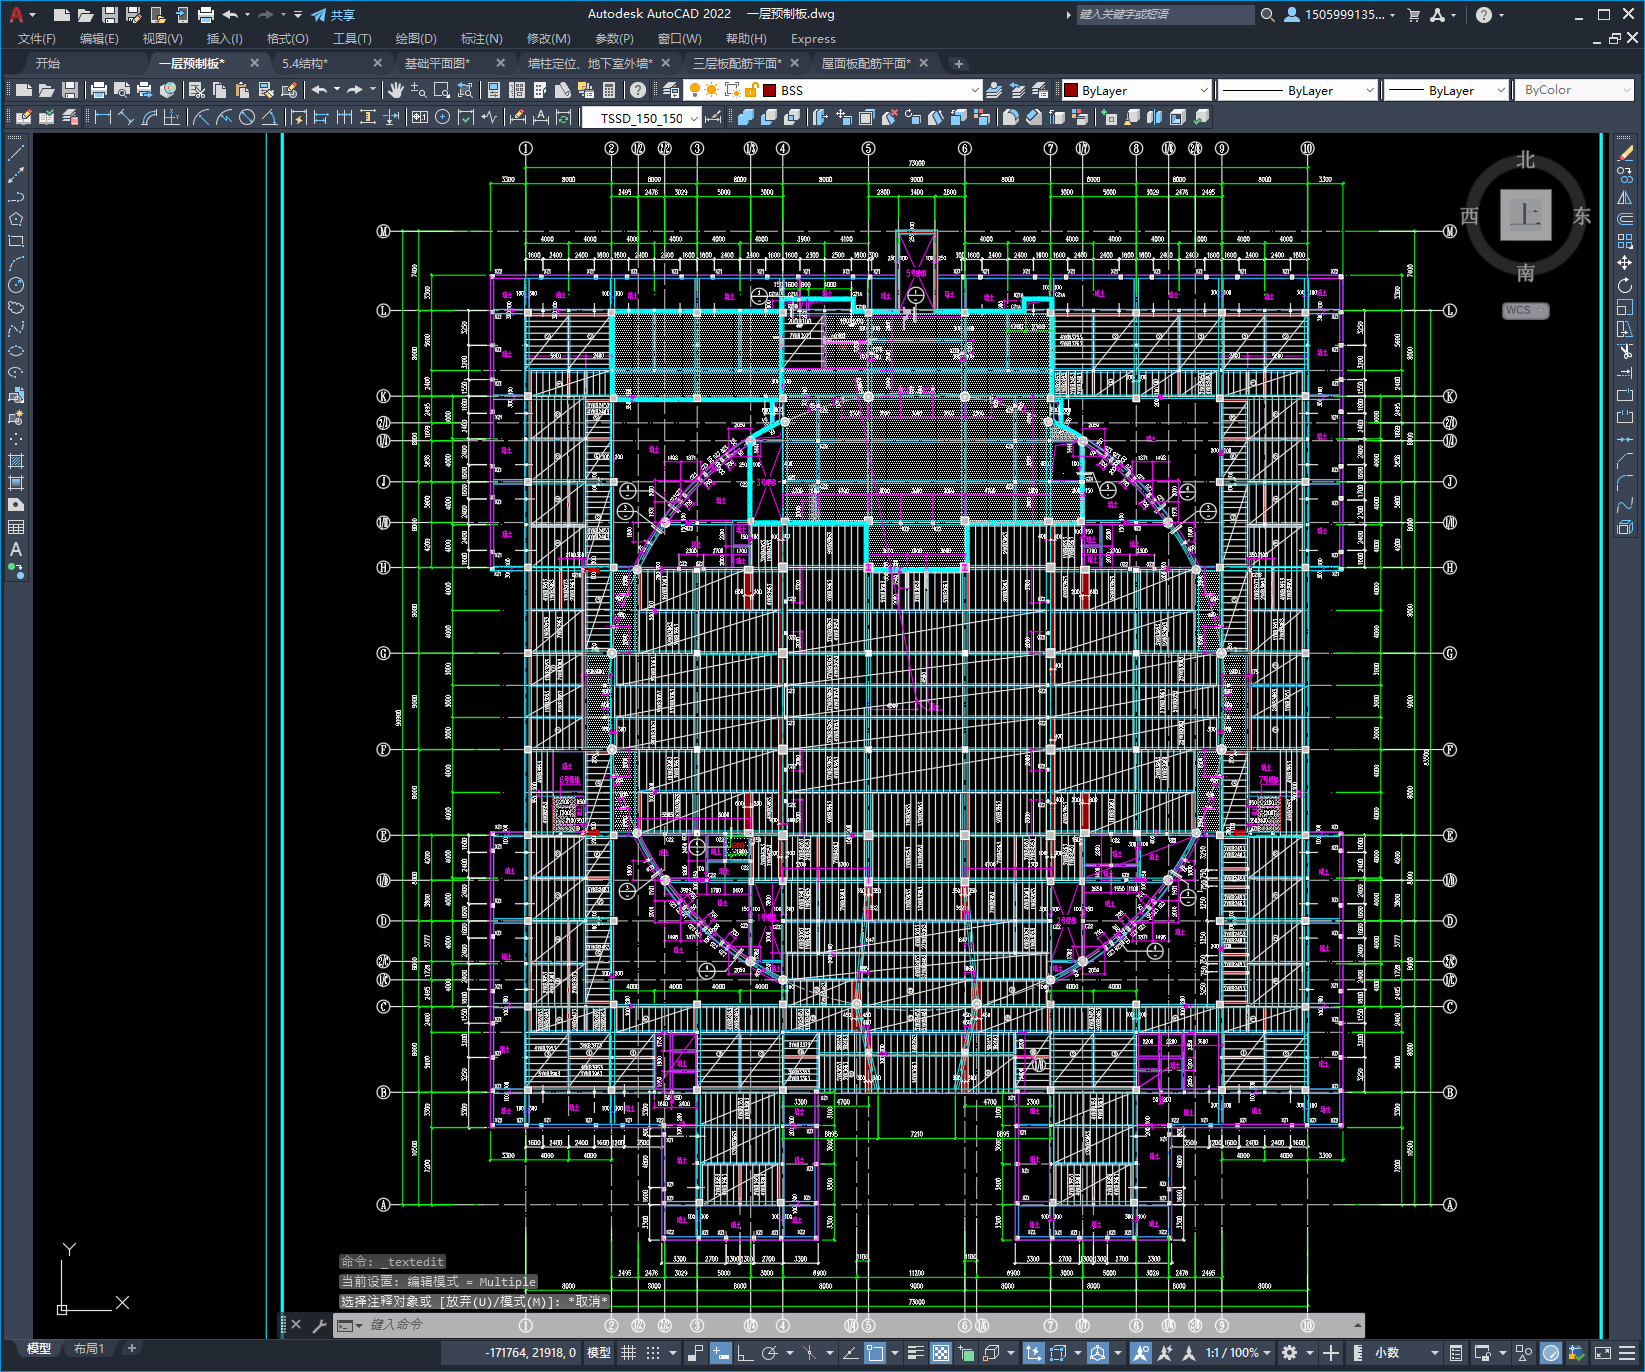Click the Move tool in modify toolbar
1645x1372 pixels.
click(x=1625, y=263)
